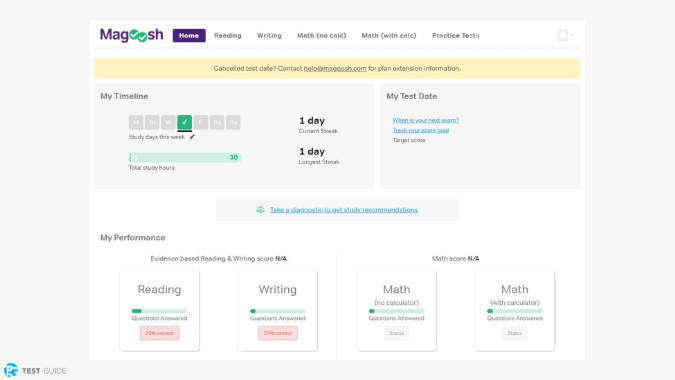Click the total study hours progress bar
Image resolution: width=675 pixels, height=380 pixels.
tap(185, 158)
